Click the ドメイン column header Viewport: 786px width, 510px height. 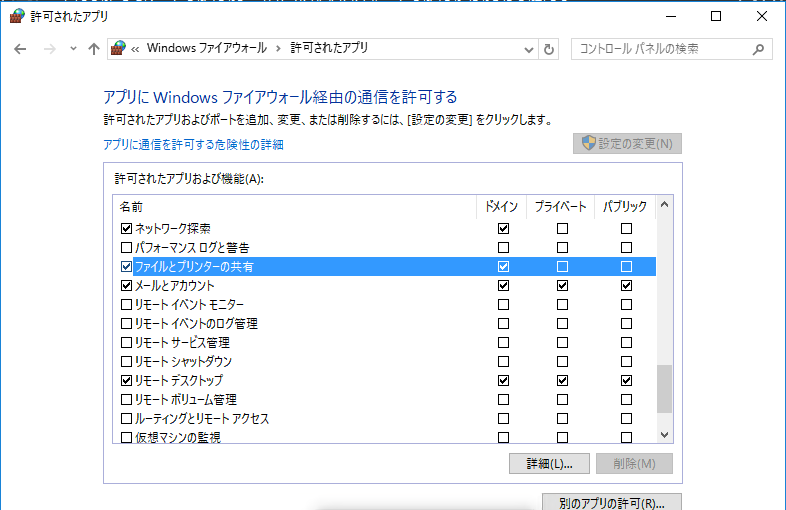pyautogui.click(x=501, y=207)
